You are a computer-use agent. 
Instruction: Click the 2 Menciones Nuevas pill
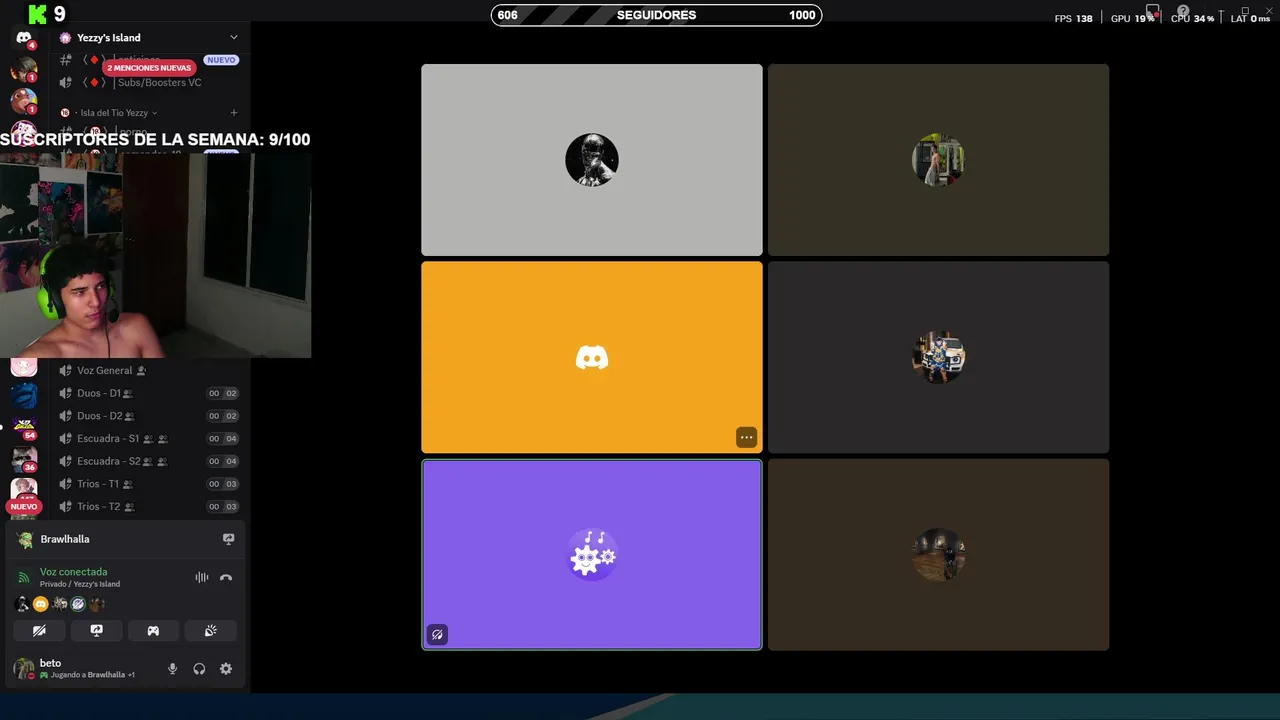[x=149, y=68]
